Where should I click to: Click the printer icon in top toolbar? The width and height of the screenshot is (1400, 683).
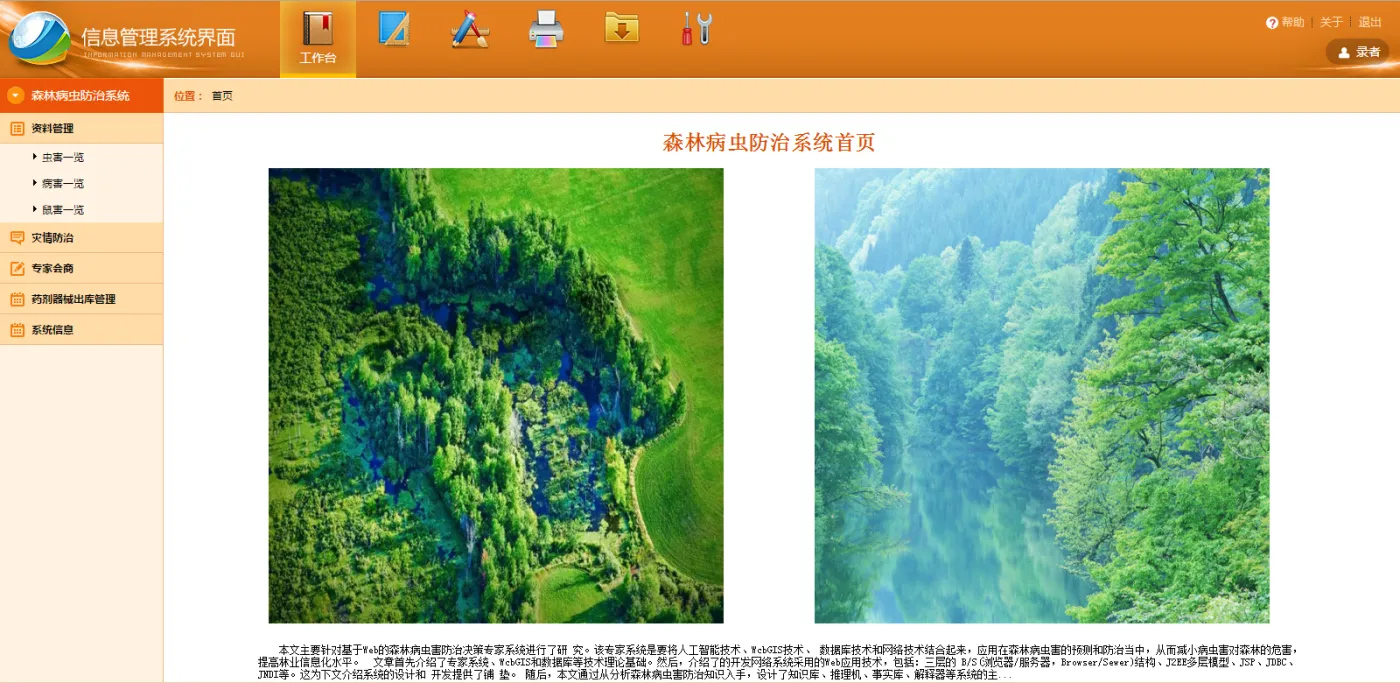546,29
